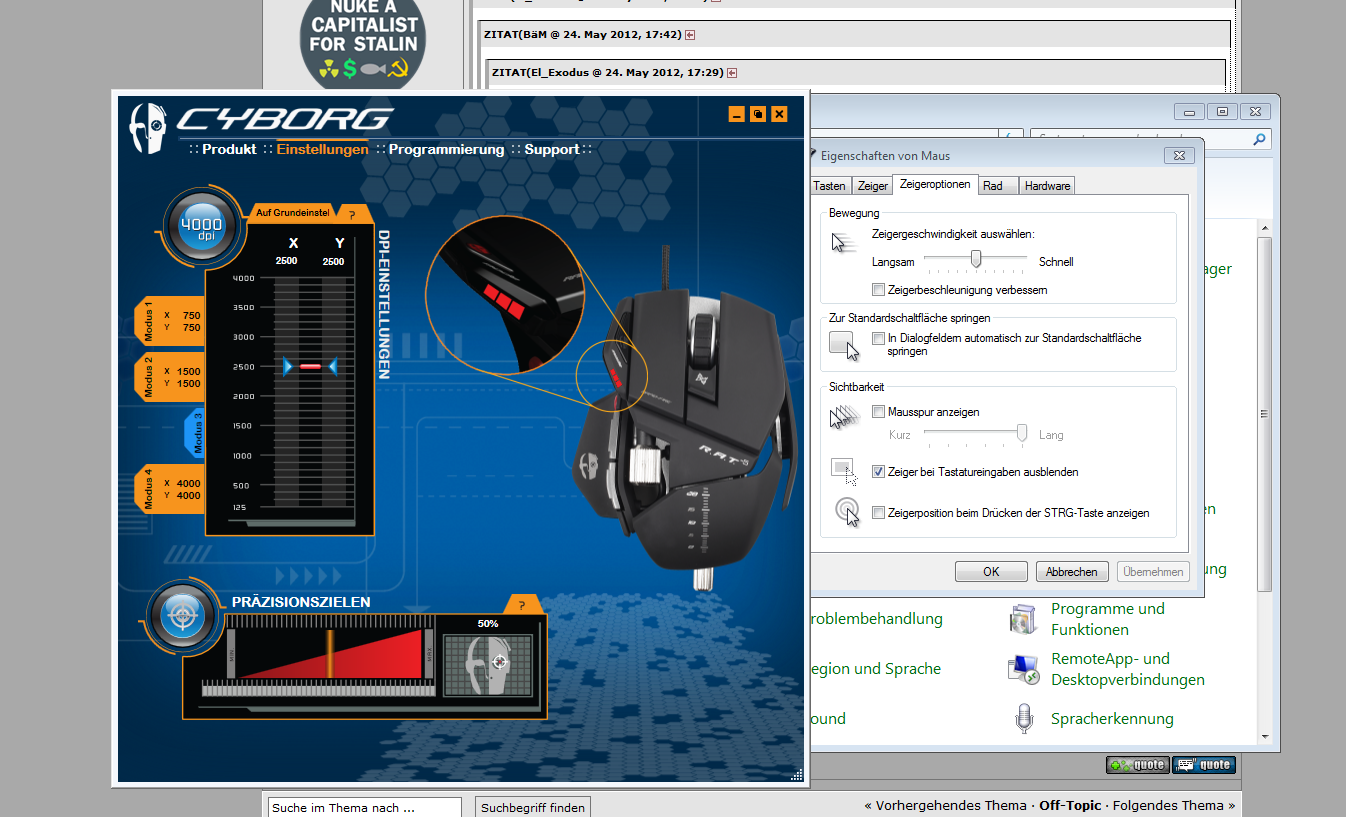1346x817 pixels.
Task: Close the Eigenschaften von Maus dialog
Action: 1180,156
